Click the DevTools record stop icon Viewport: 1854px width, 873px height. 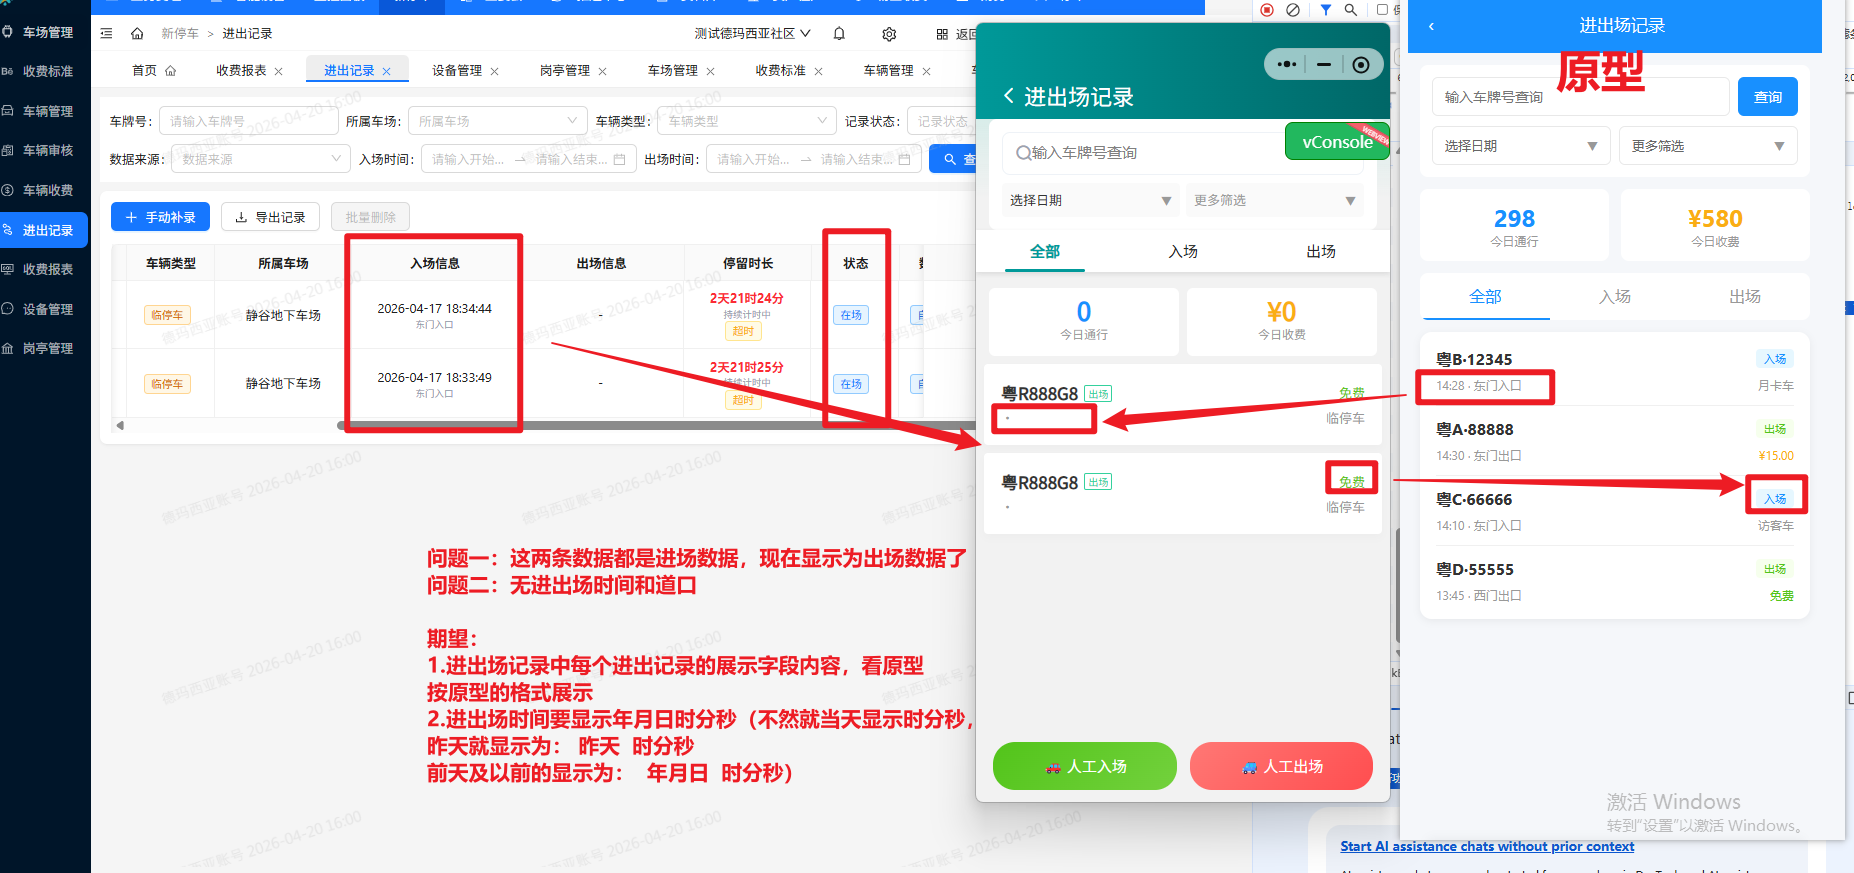[x=1267, y=10]
